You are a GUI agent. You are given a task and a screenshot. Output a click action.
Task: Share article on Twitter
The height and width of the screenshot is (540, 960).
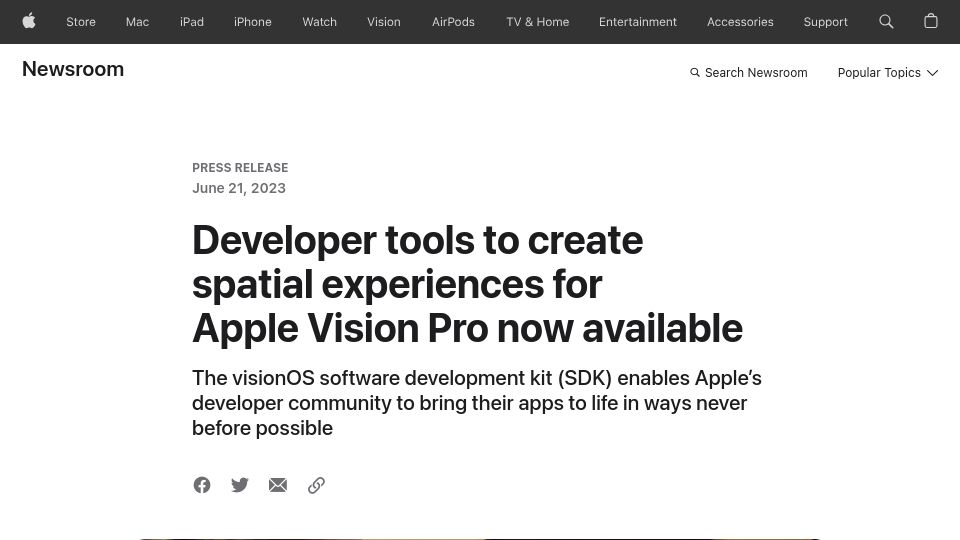pyautogui.click(x=240, y=485)
